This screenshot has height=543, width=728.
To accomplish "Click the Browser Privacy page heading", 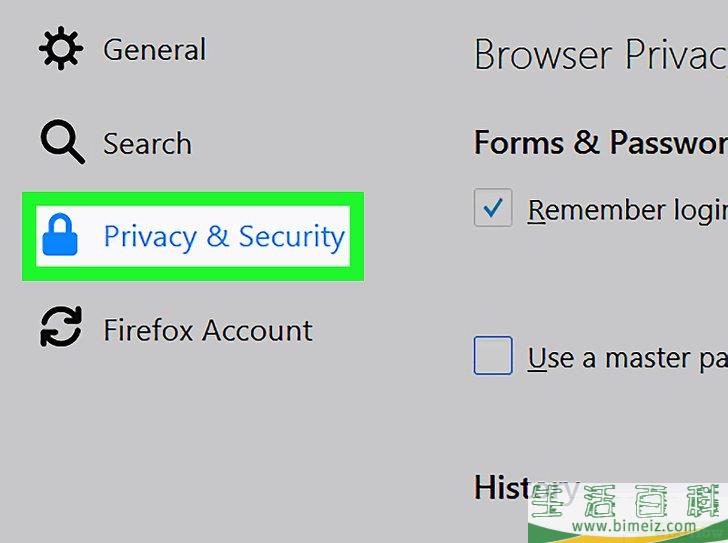I will pyautogui.click(x=601, y=55).
